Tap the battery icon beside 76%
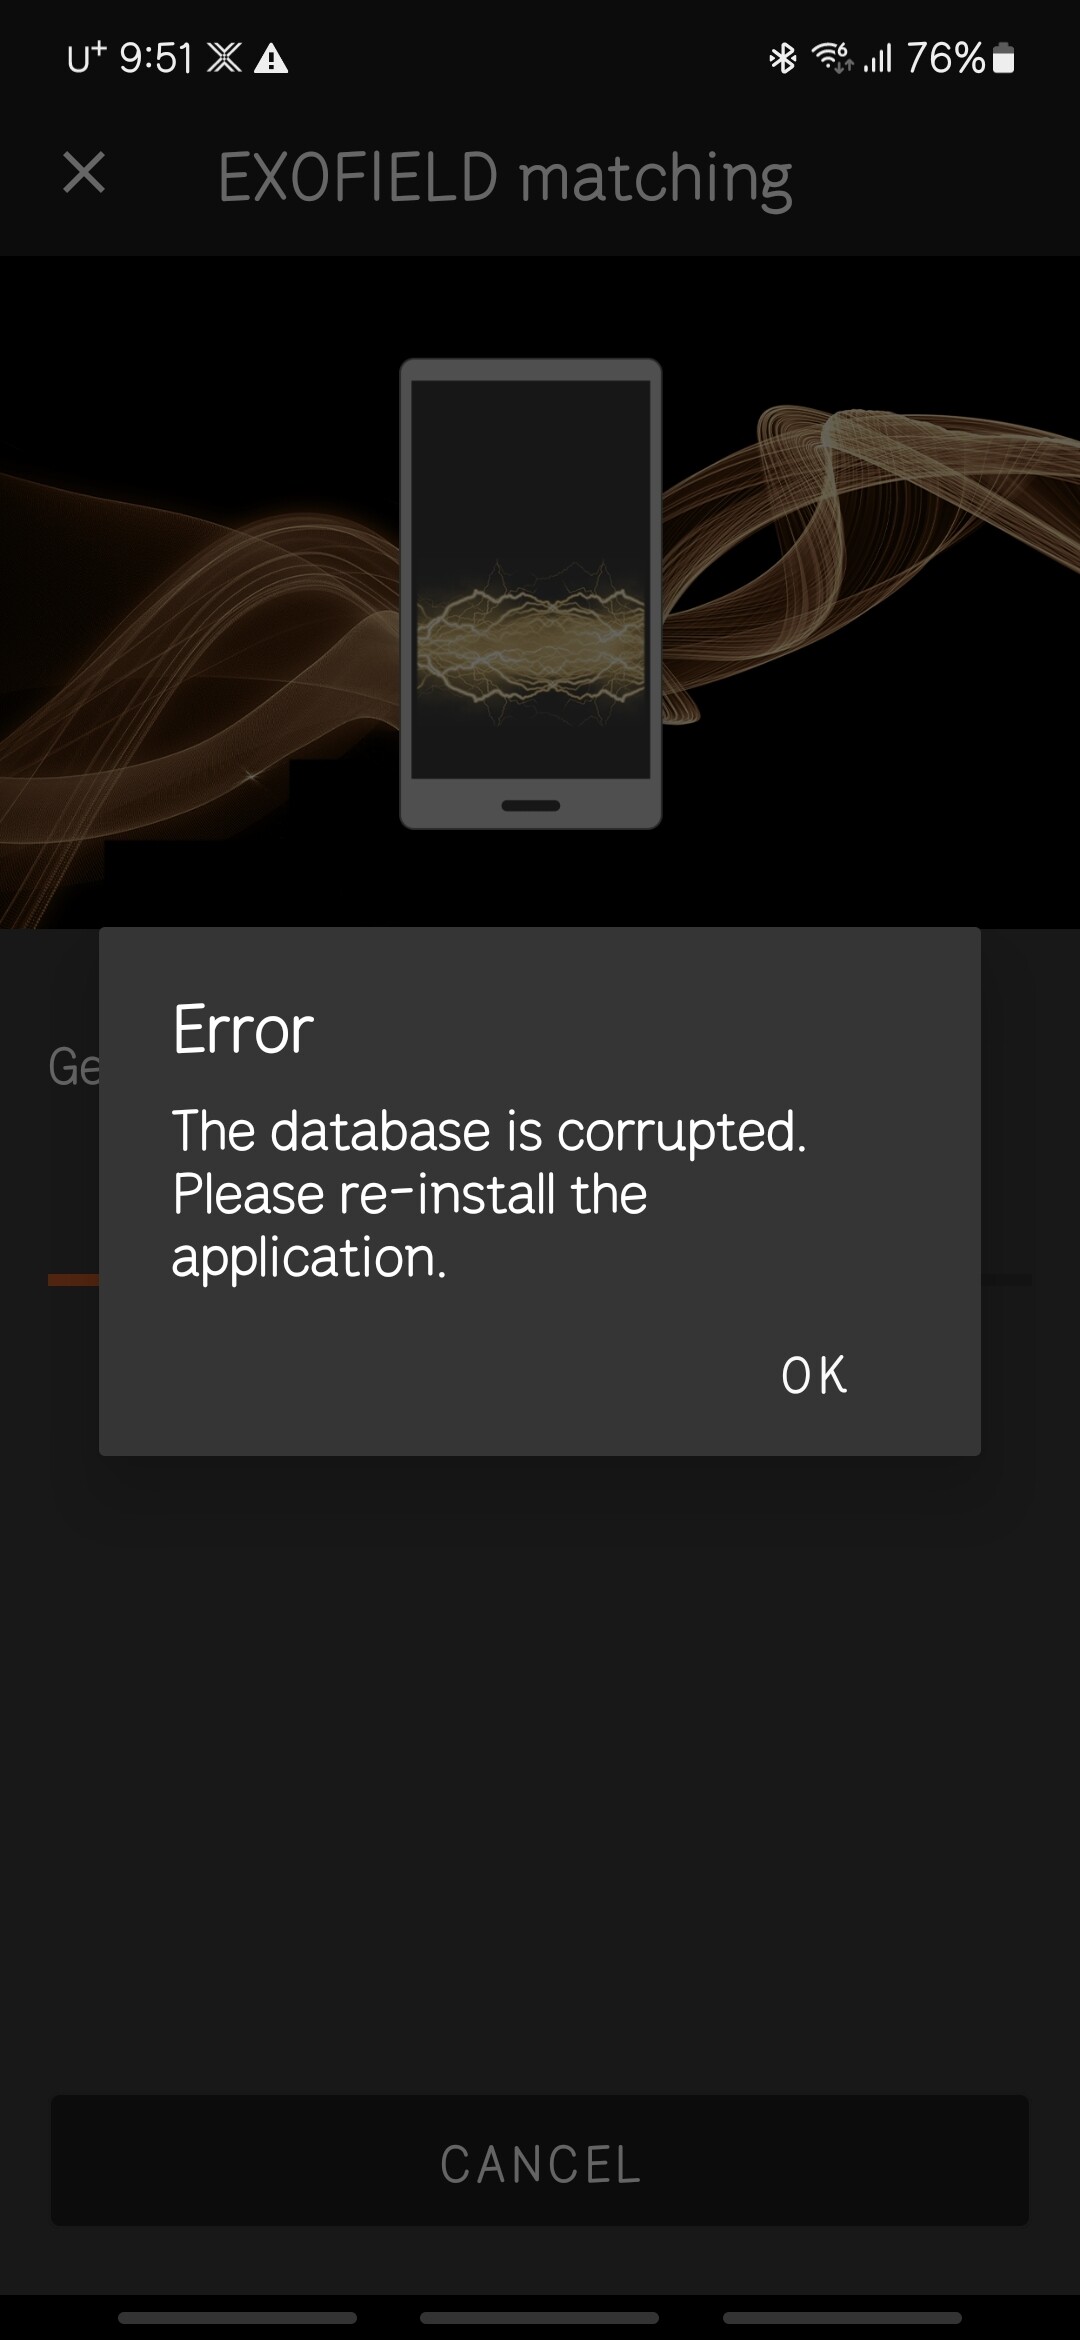 pos(1004,59)
